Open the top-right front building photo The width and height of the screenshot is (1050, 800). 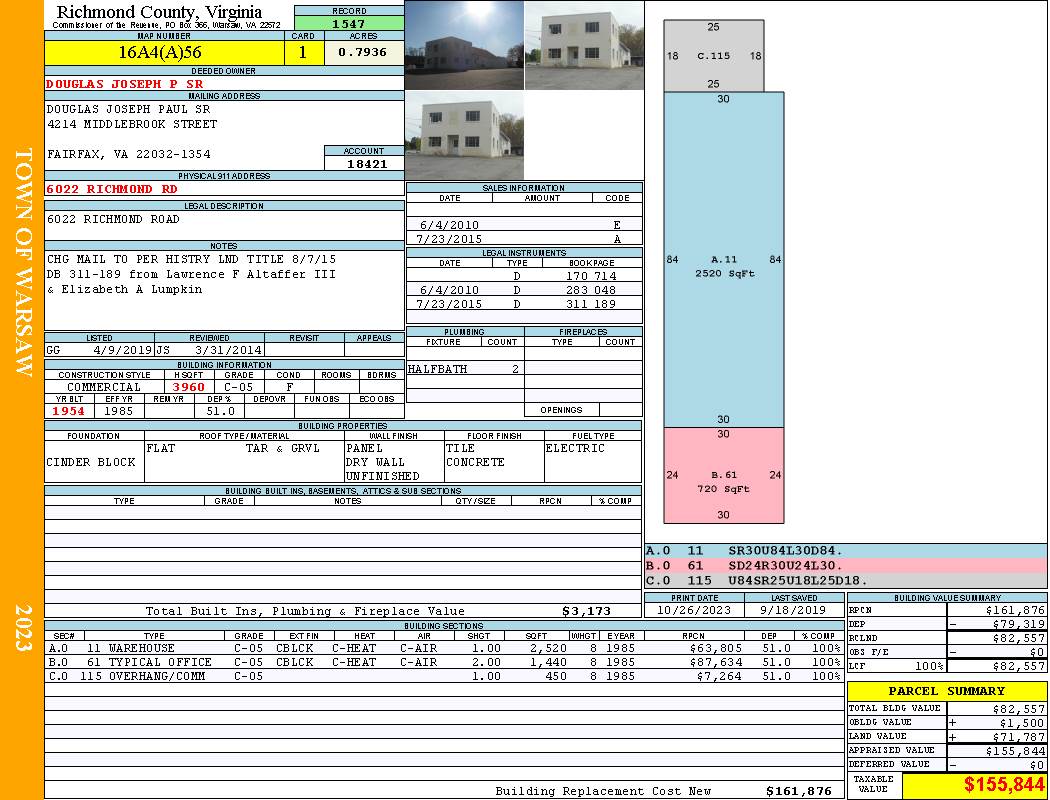(584, 45)
